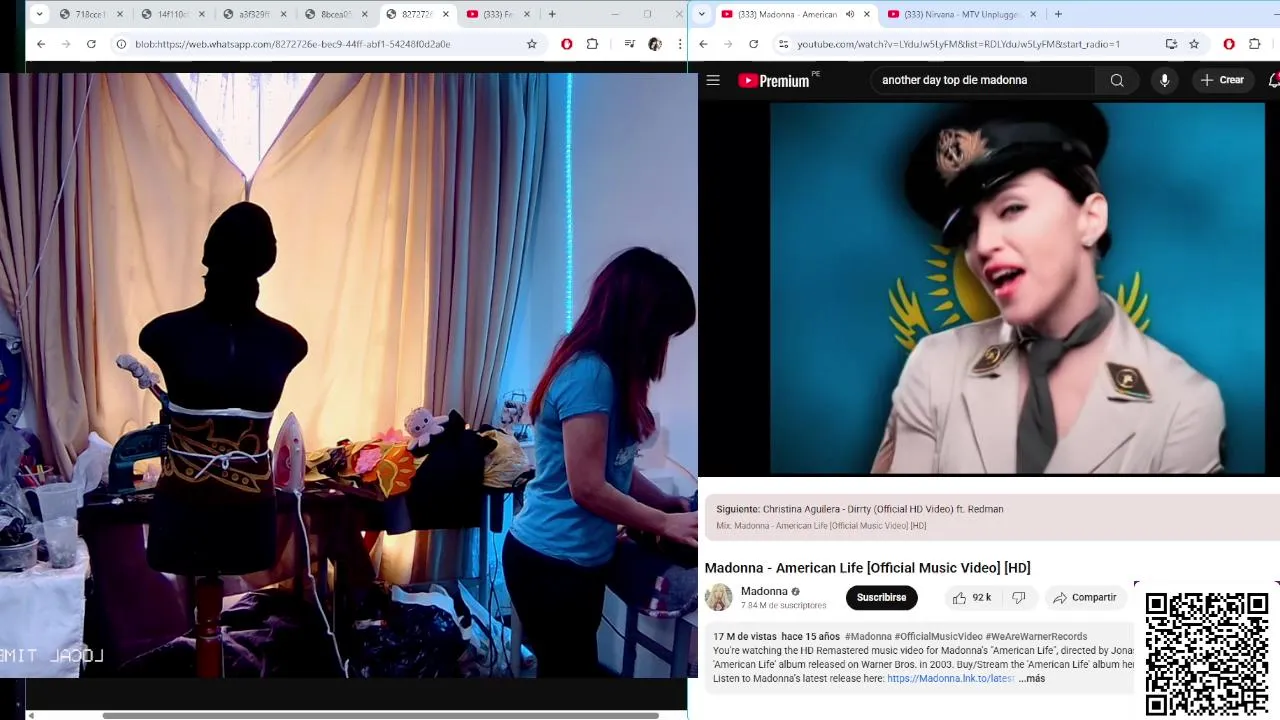
Task: Open the Madonna.lnk.to latest release link
Action: pos(950,679)
